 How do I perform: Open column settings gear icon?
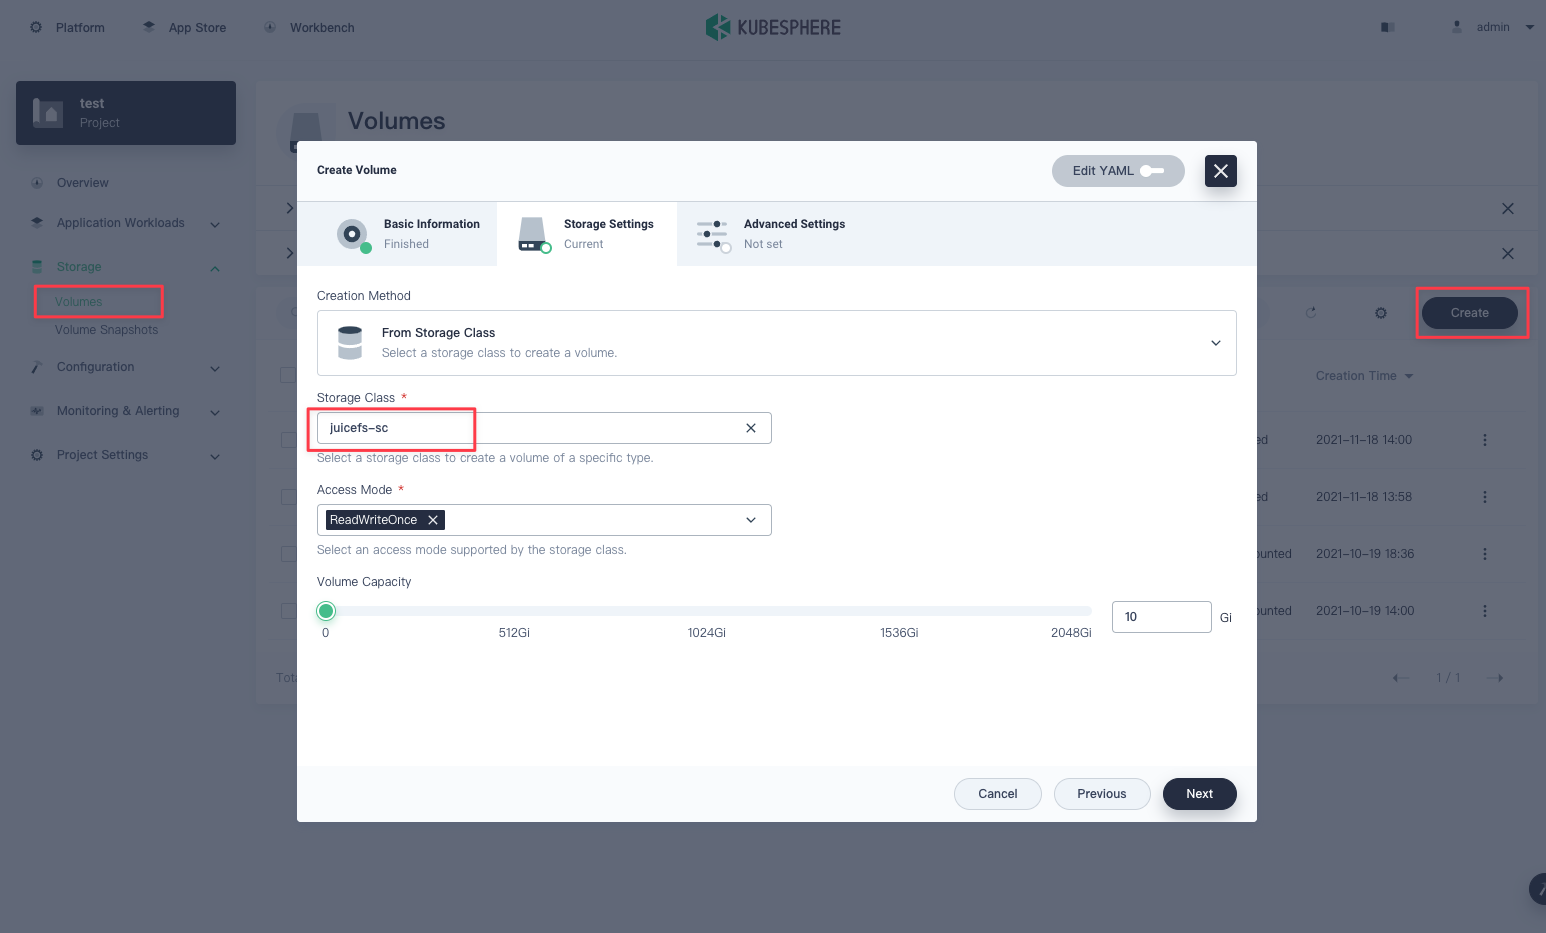(1381, 313)
